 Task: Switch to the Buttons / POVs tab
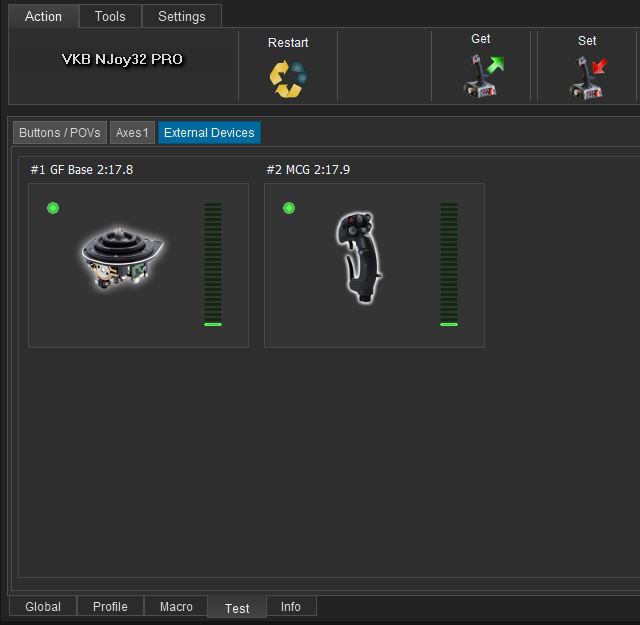[60, 133]
